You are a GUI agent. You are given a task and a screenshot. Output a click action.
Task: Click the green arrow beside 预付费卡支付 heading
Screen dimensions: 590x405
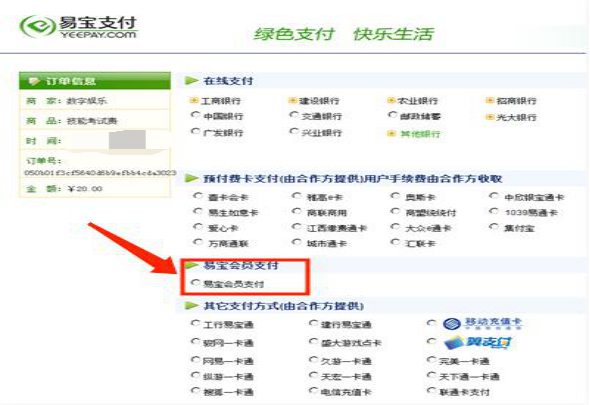tap(192, 178)
